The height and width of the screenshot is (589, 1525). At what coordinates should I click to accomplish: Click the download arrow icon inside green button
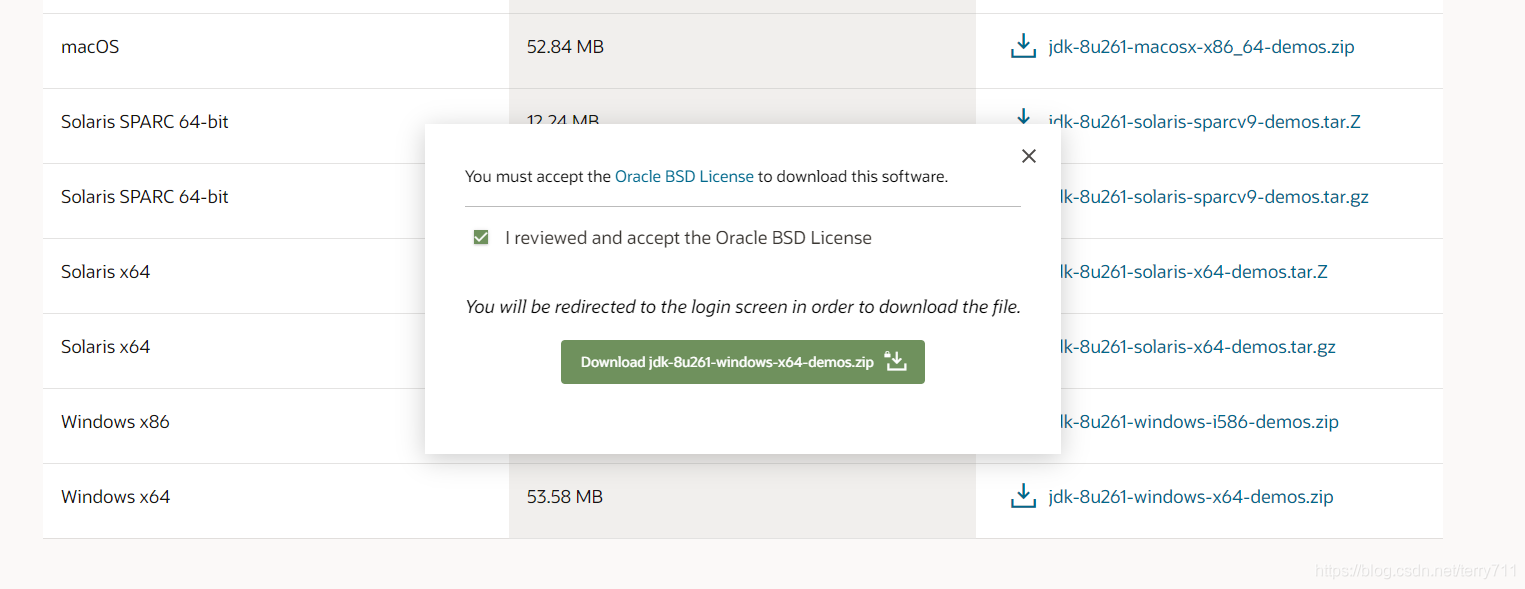pyautogui.click(x=896, y=362)
